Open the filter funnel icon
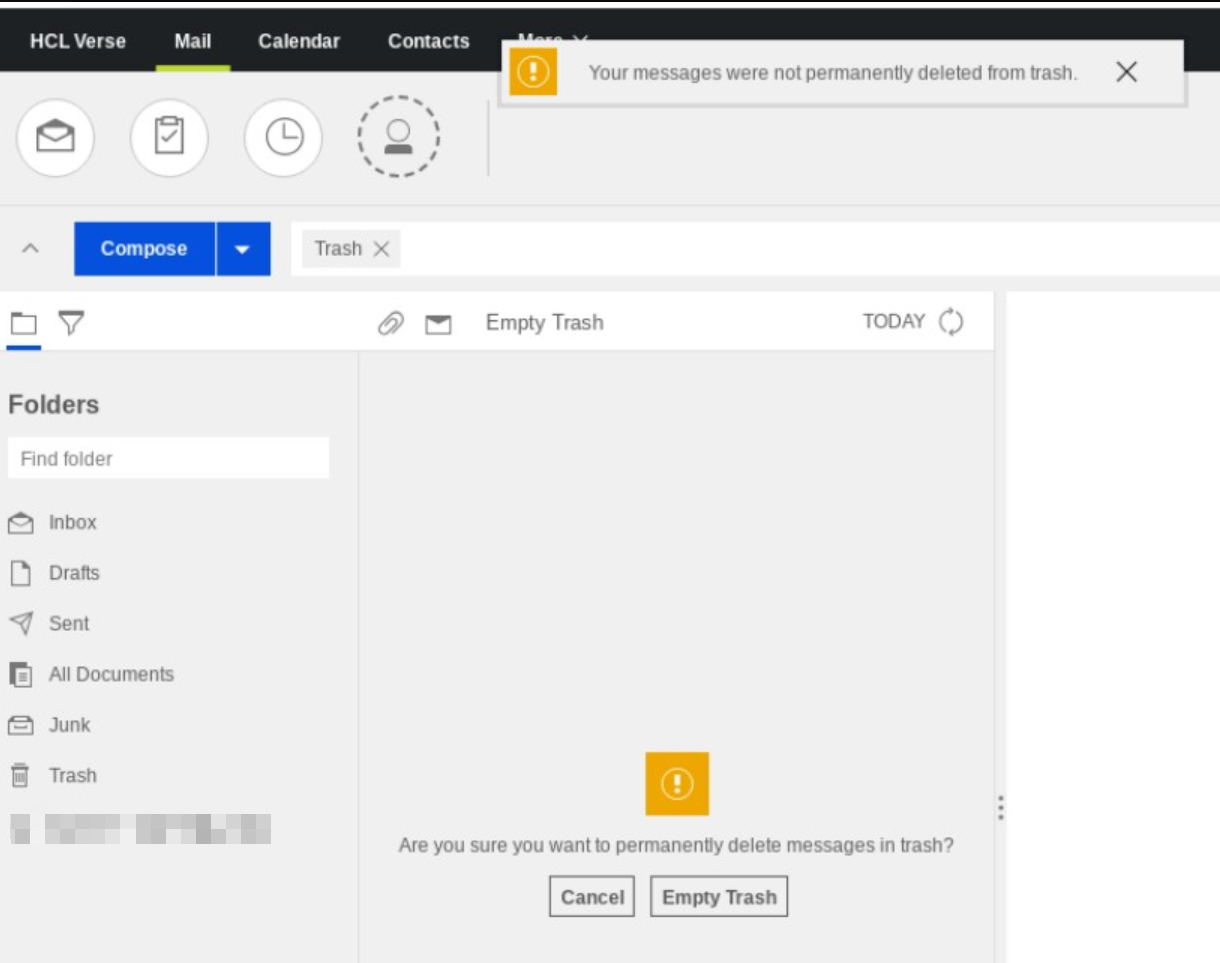 click(70, 322)
